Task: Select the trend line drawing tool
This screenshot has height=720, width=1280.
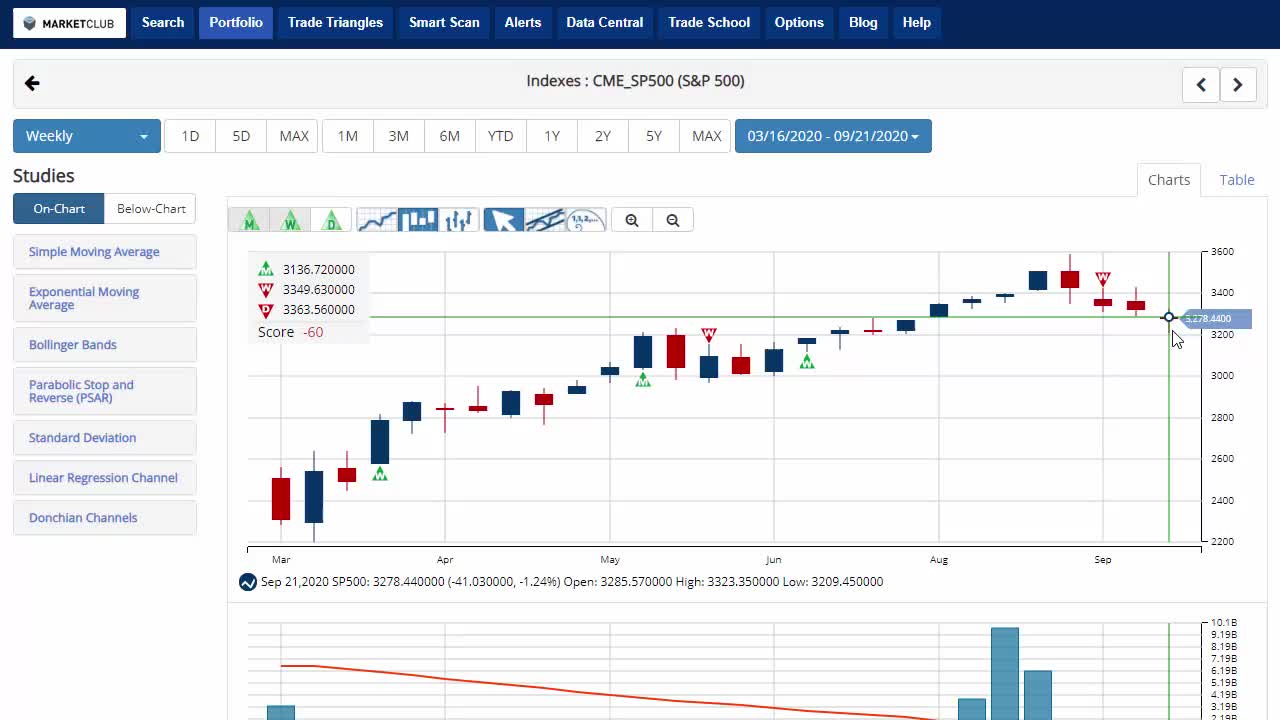Action: [545, 220]
